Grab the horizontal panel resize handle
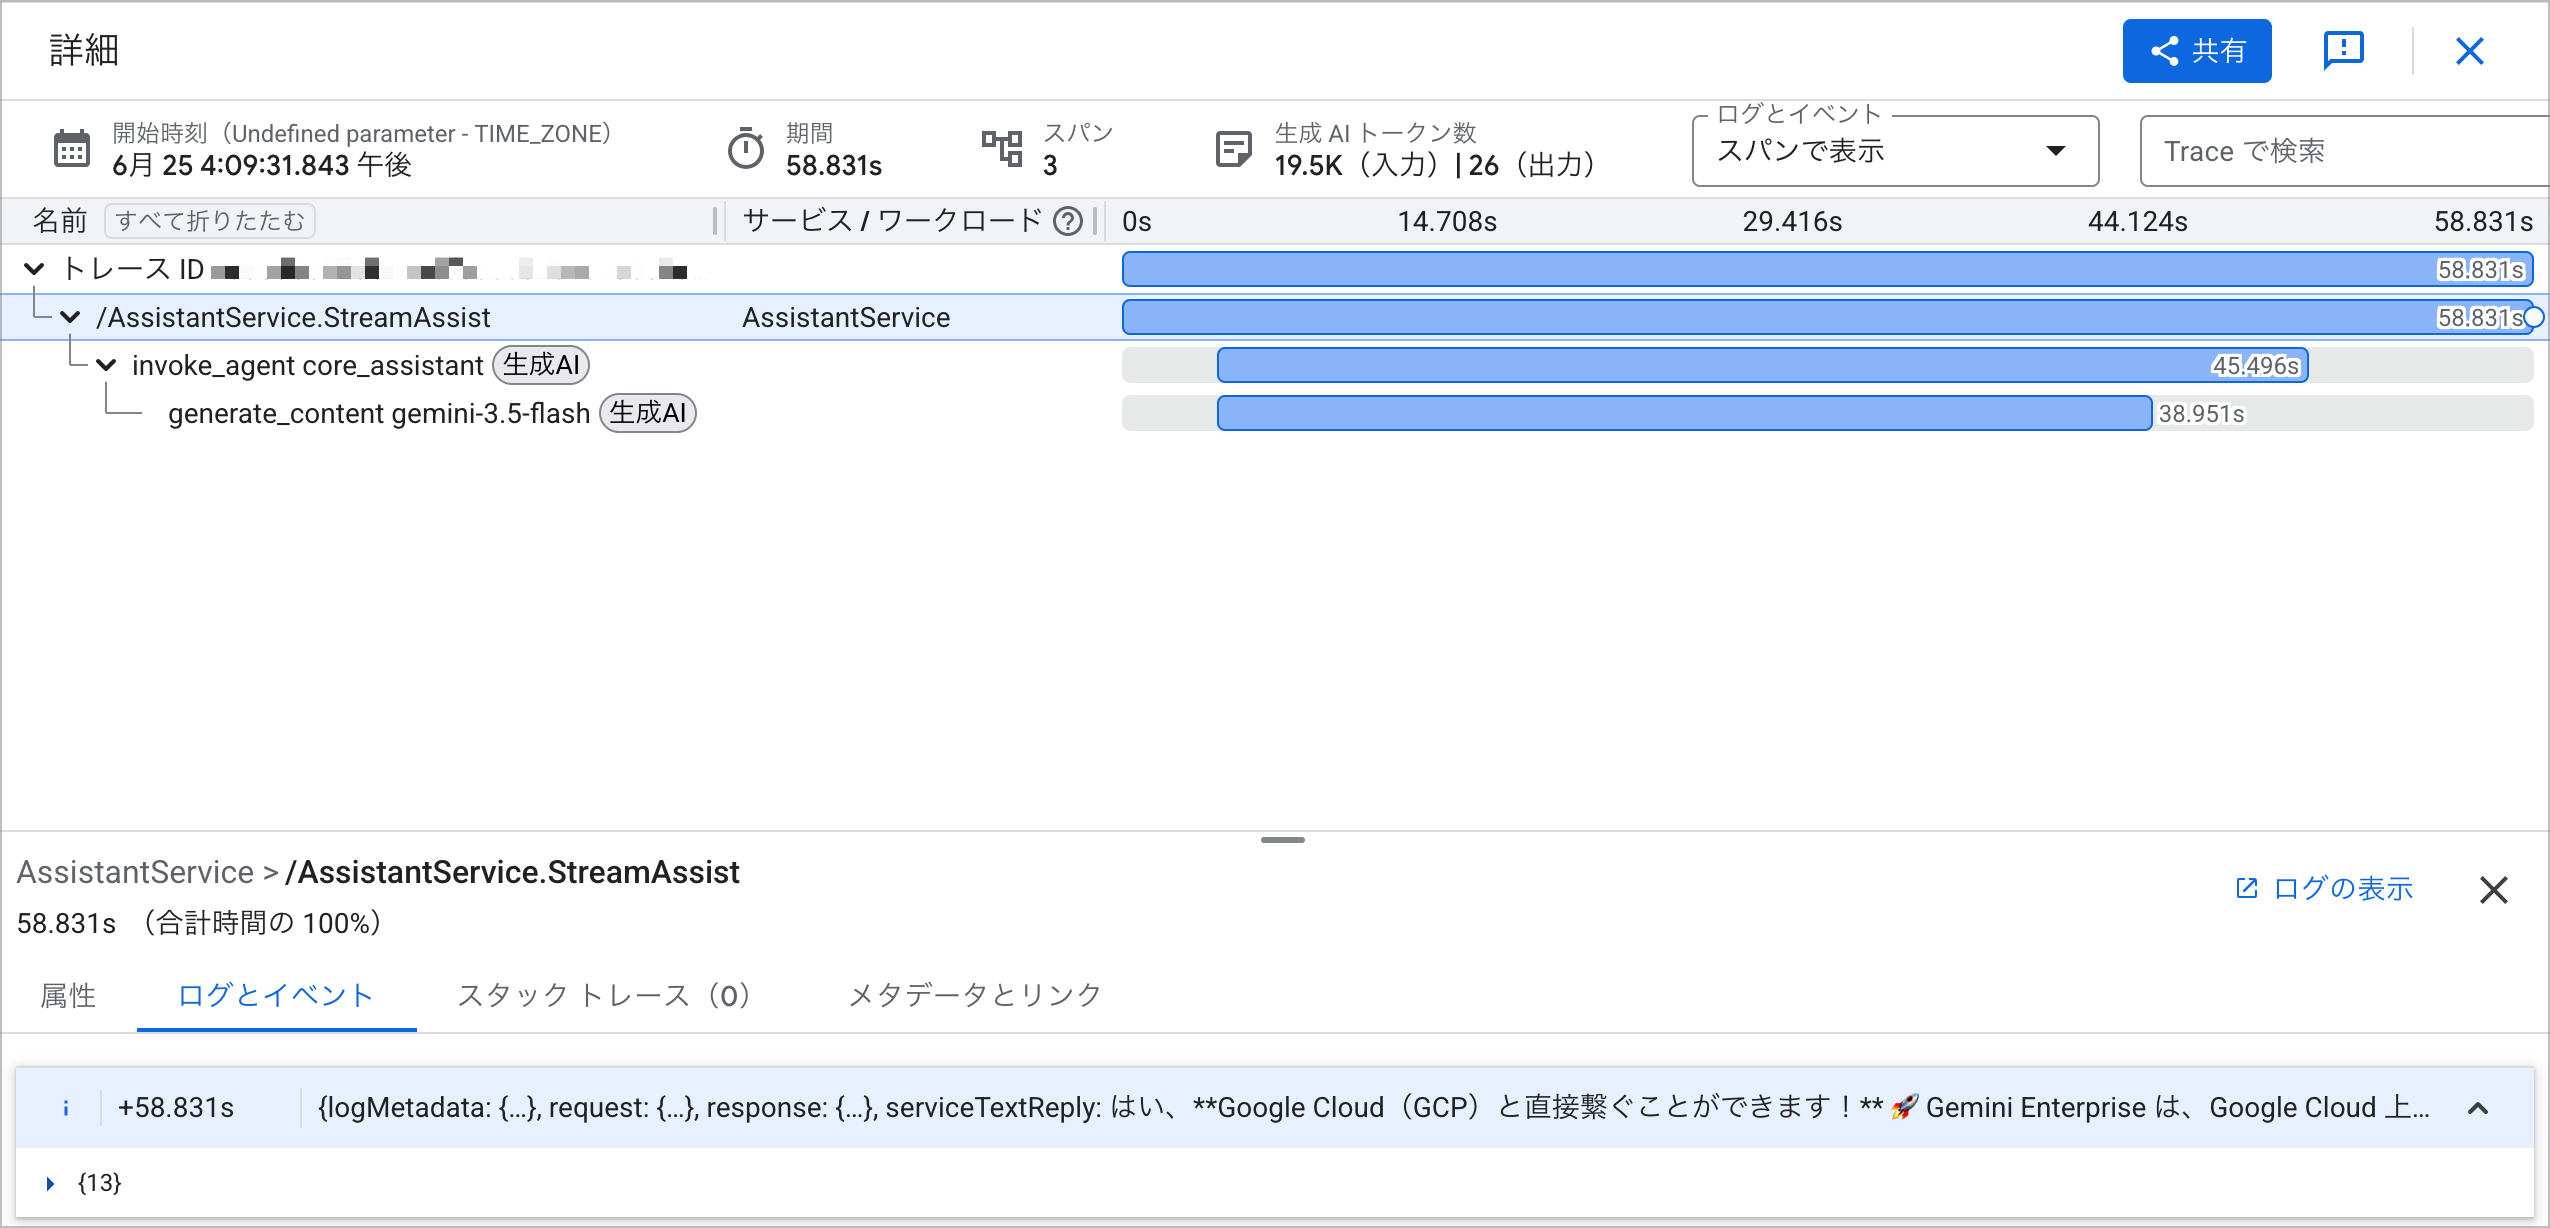 click(1283, 840)
